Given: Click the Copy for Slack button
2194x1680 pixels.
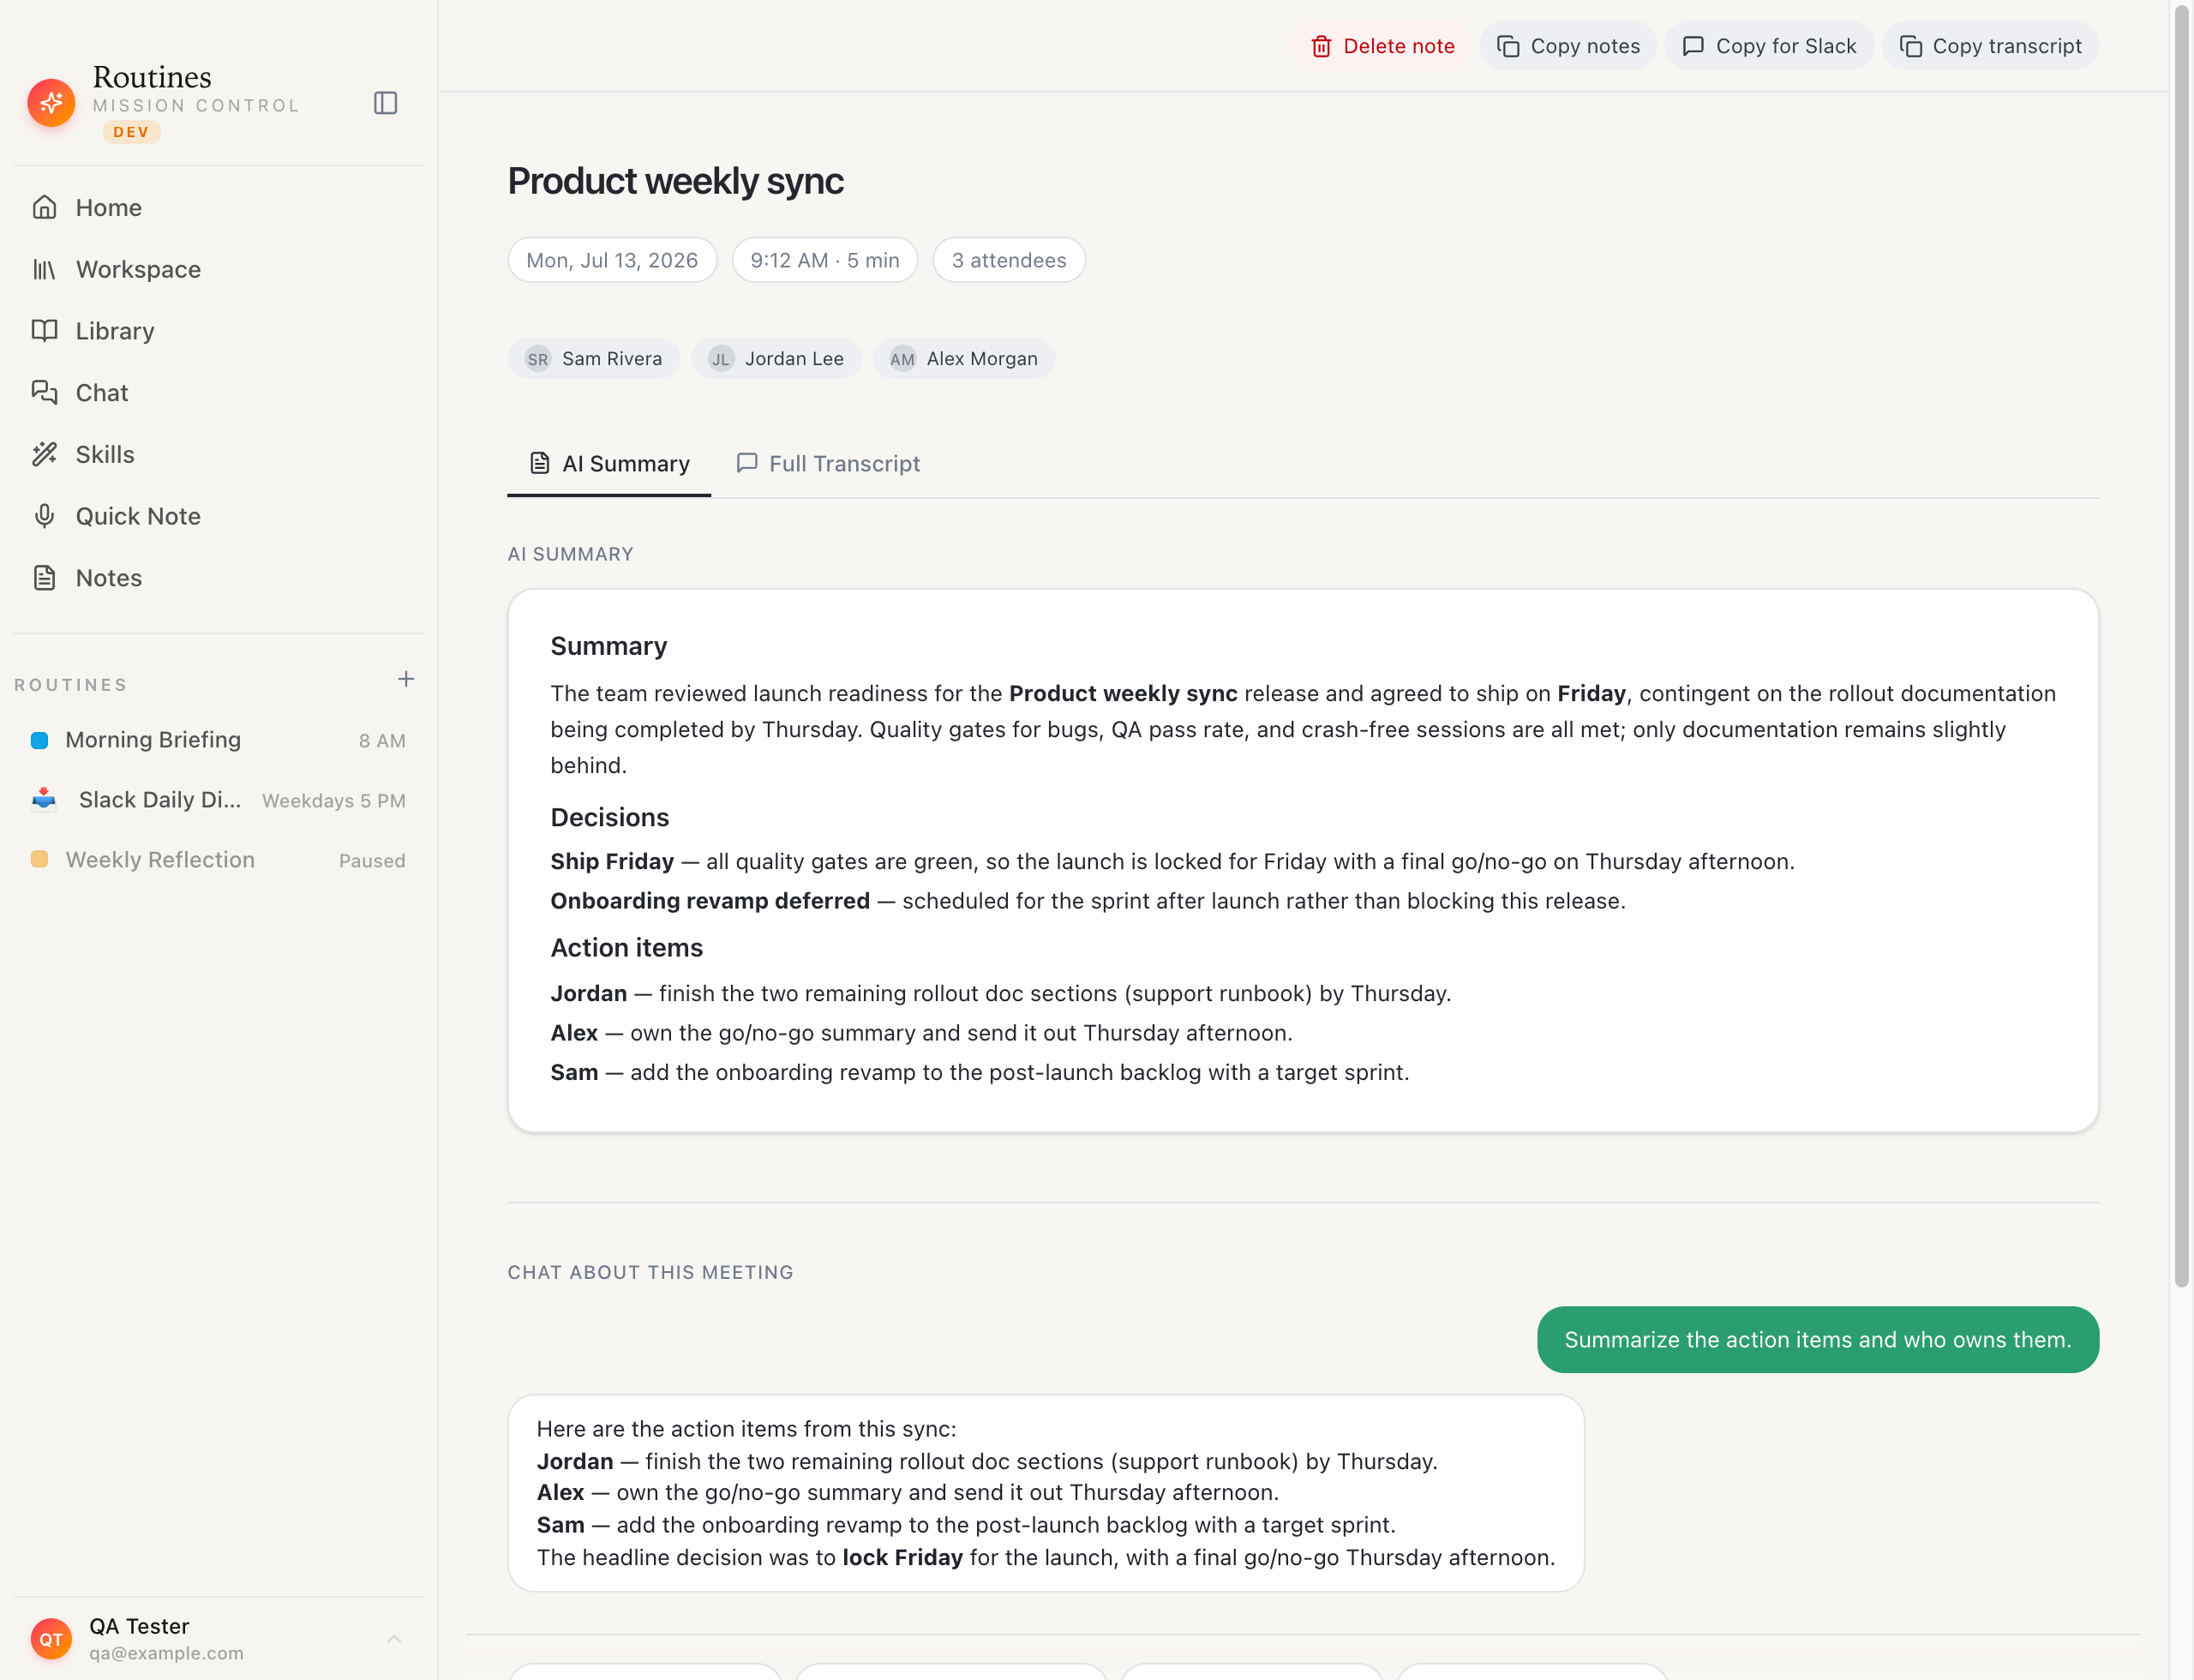Looking at the screenshot, I should pyautogui.click(x=1769, y=46).
